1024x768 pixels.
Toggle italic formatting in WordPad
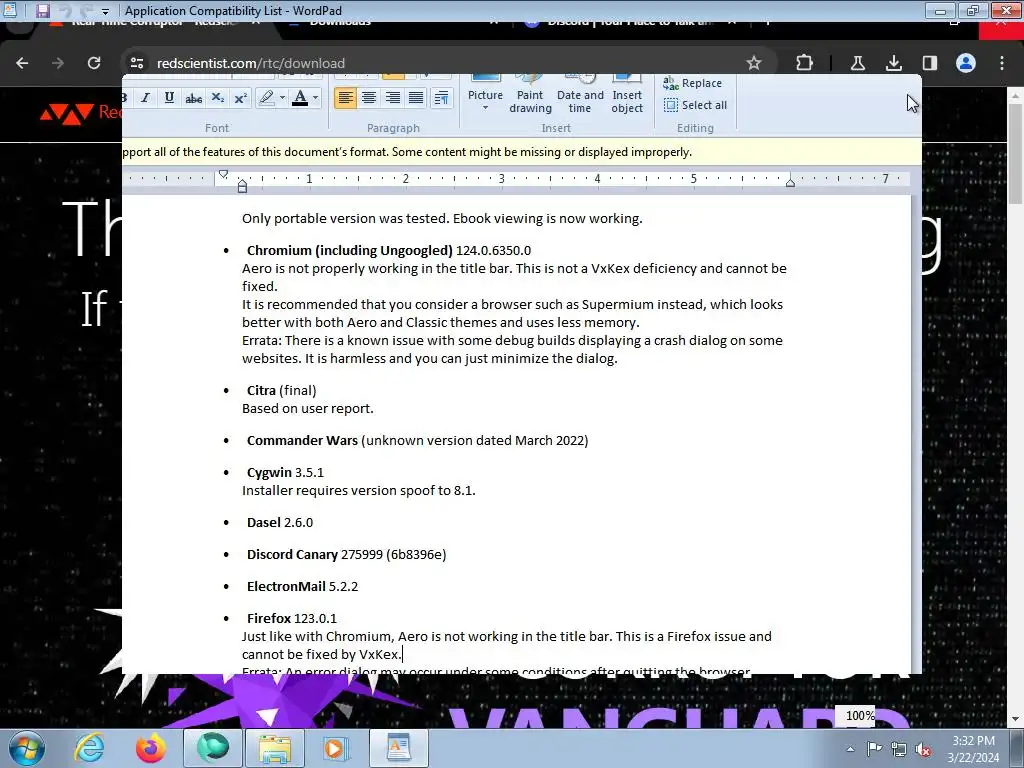[x=145, y=98]
